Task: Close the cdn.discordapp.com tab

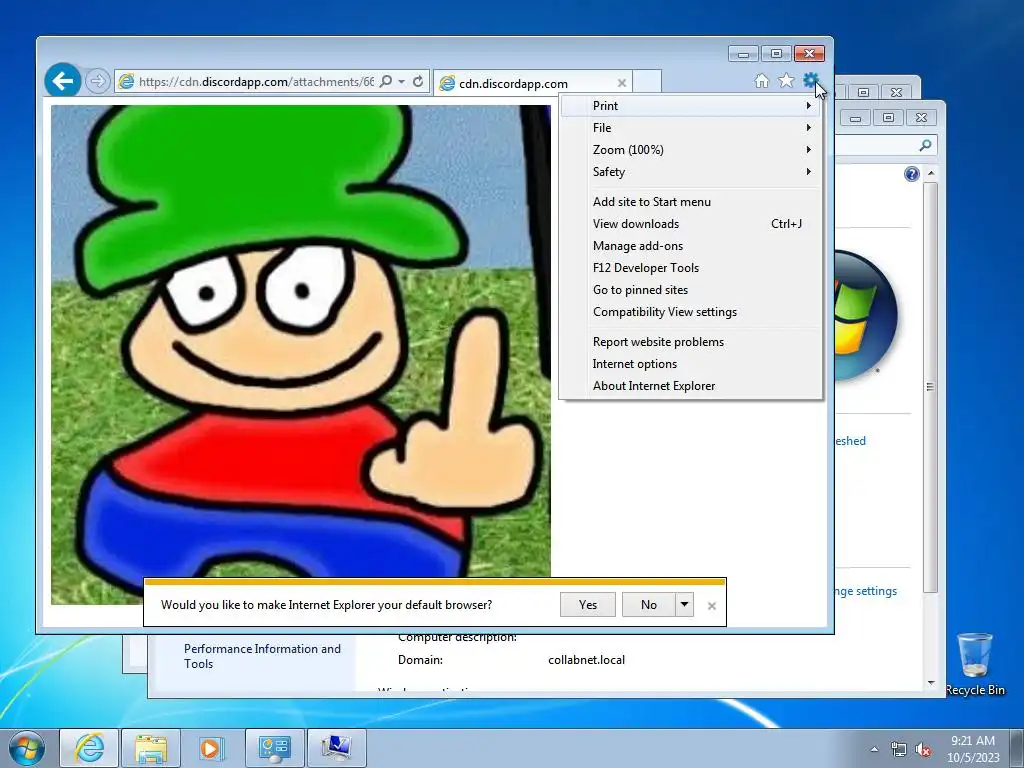Action: (x=622, y=83)
